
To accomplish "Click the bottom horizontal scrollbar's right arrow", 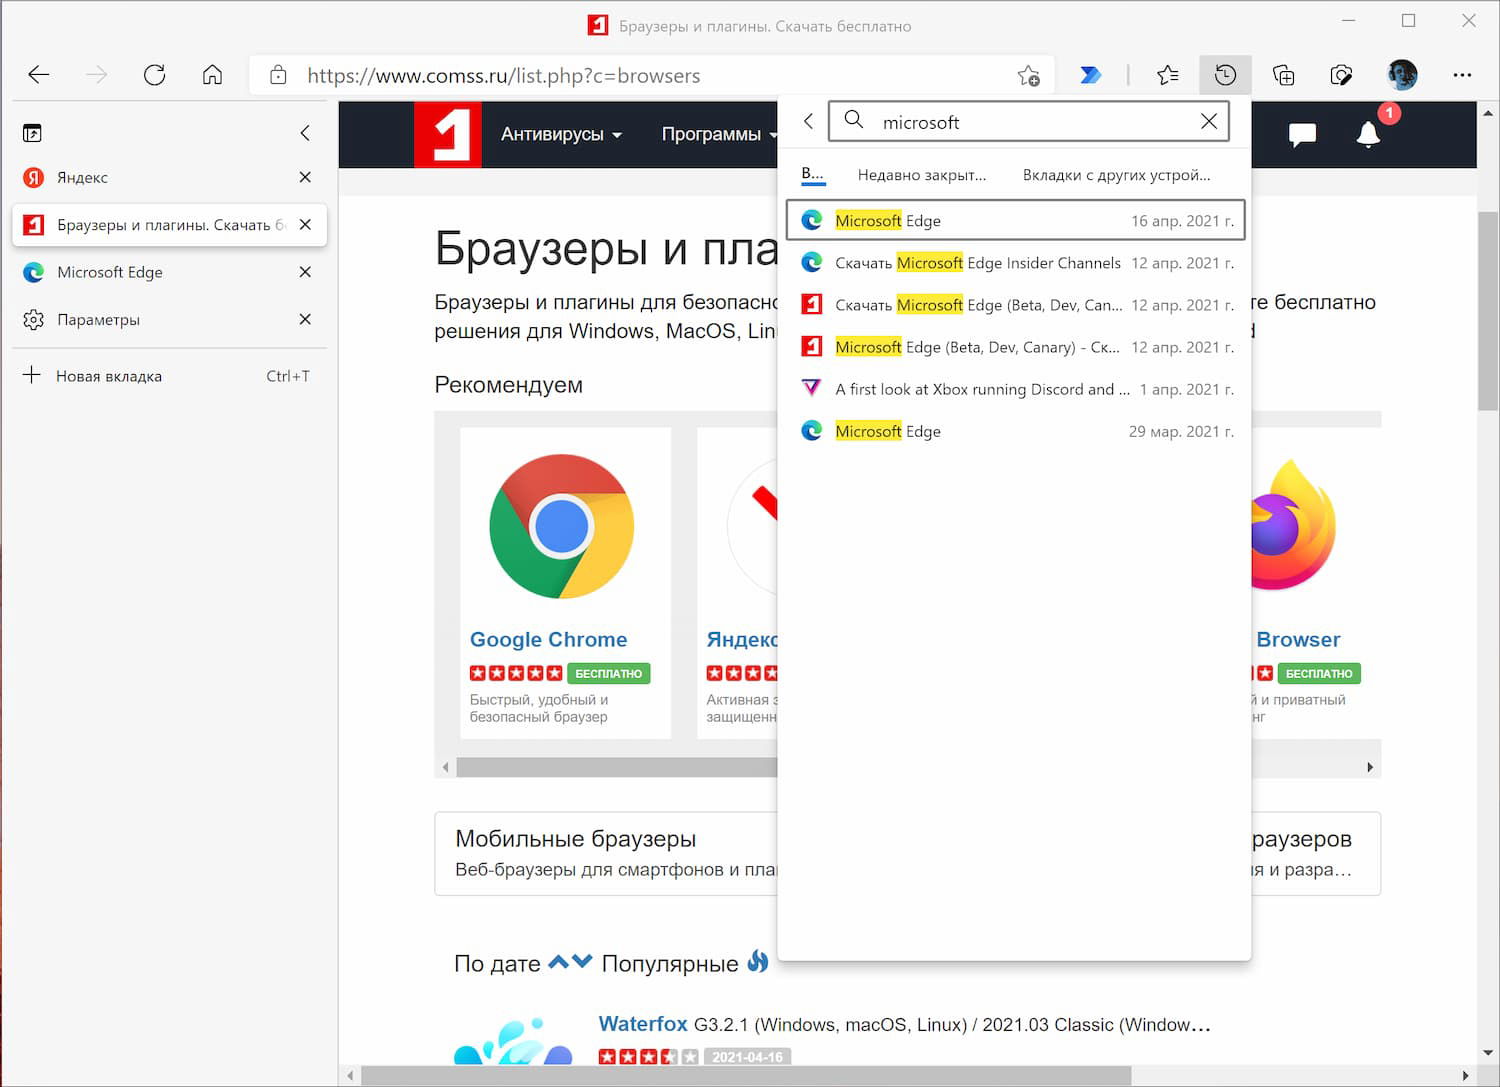I will [x=1466, y=1076].
